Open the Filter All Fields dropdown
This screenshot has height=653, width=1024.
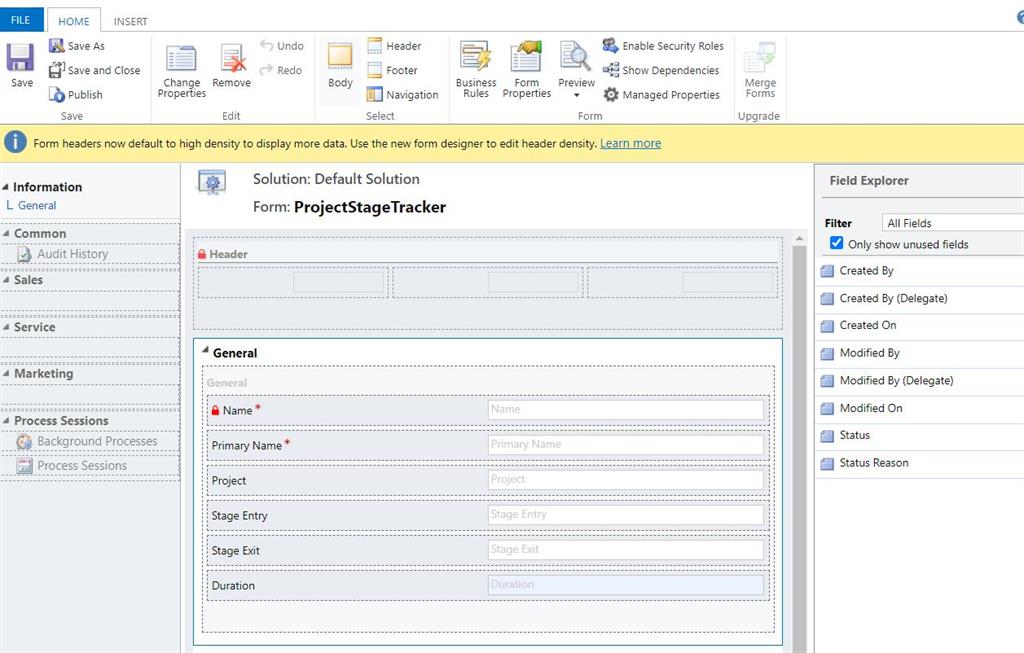point(953,223)
